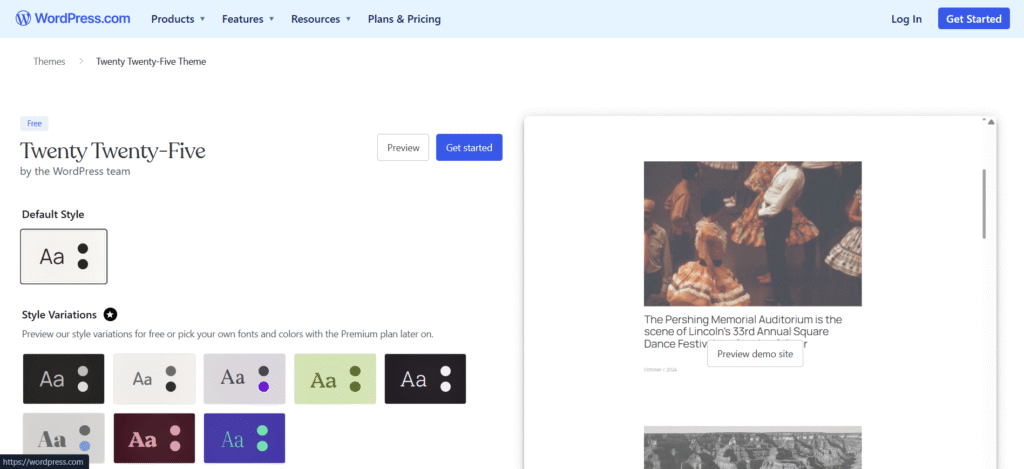Click the blue Get started button beside Preview

click(x=469, y=148)
